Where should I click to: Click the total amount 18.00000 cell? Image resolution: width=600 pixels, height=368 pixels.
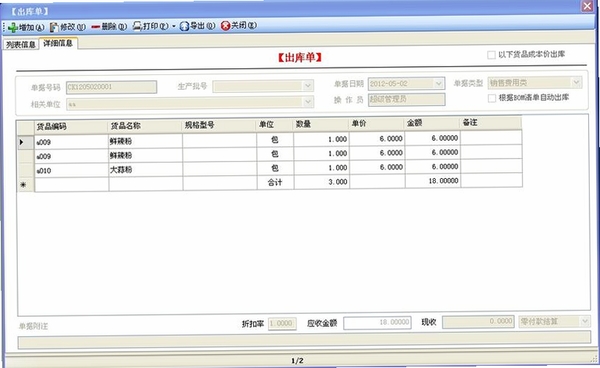433,181
